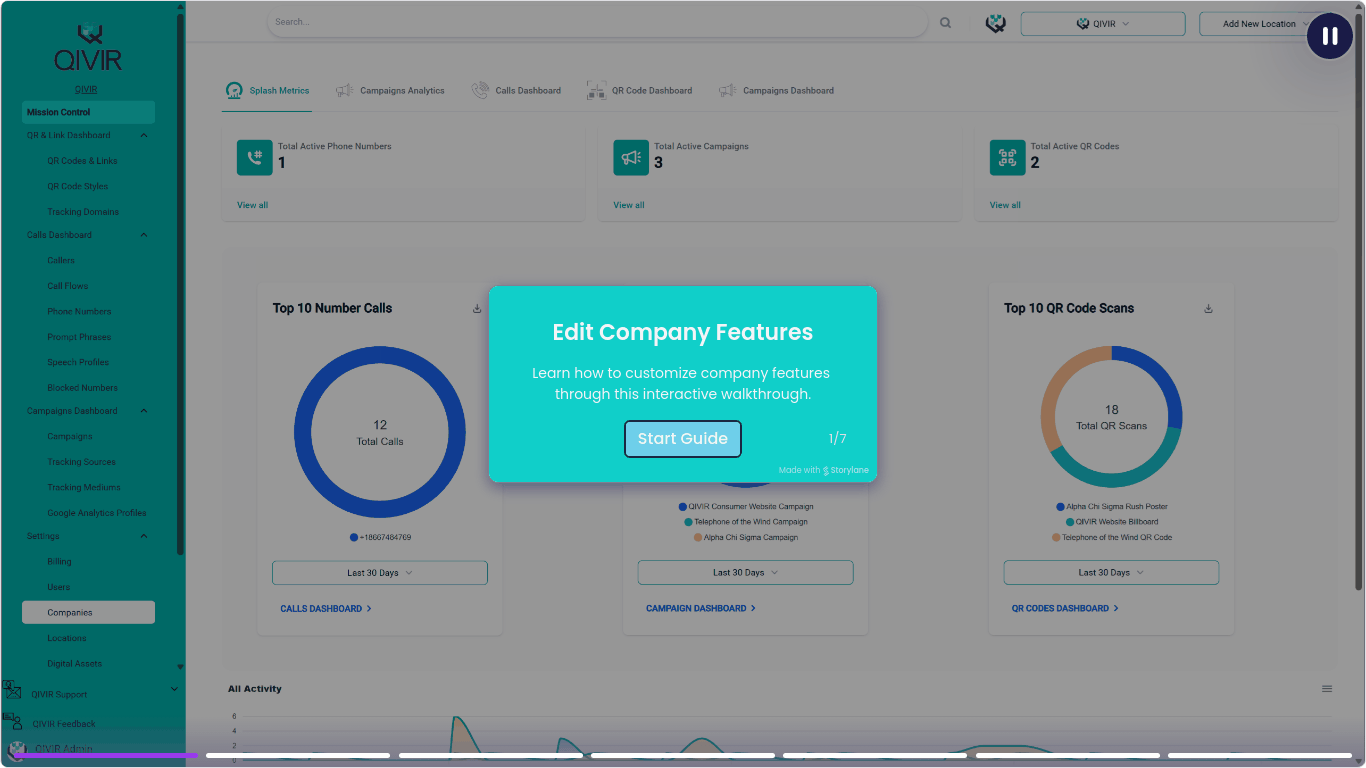The width and height of the screenshot is (1366, 768).
Task: Collapse the Calls Dashboard sidebar group
Action: (144, 236)
